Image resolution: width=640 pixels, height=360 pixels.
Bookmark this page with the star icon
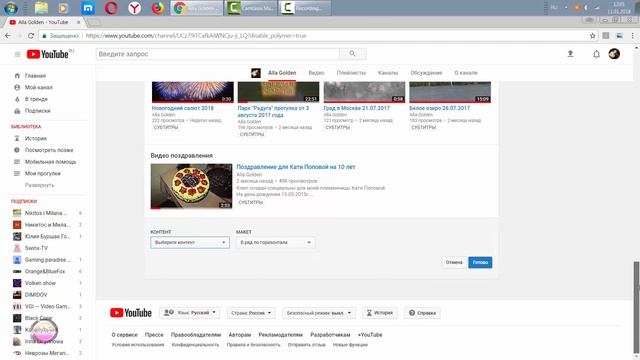[592, 36]
